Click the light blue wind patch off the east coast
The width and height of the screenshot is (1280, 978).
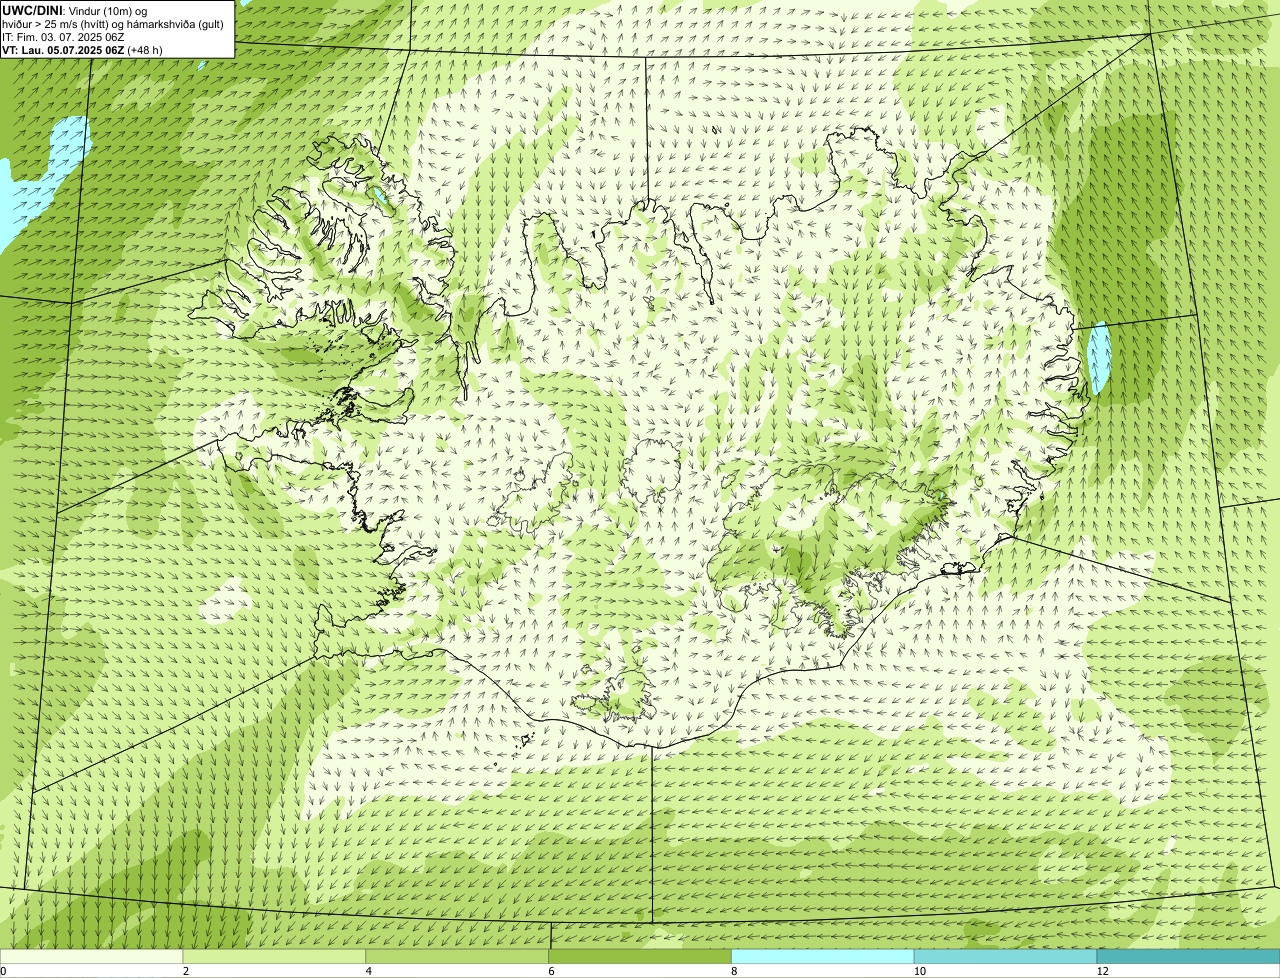pyautogui.click(x=1099, y=358)
